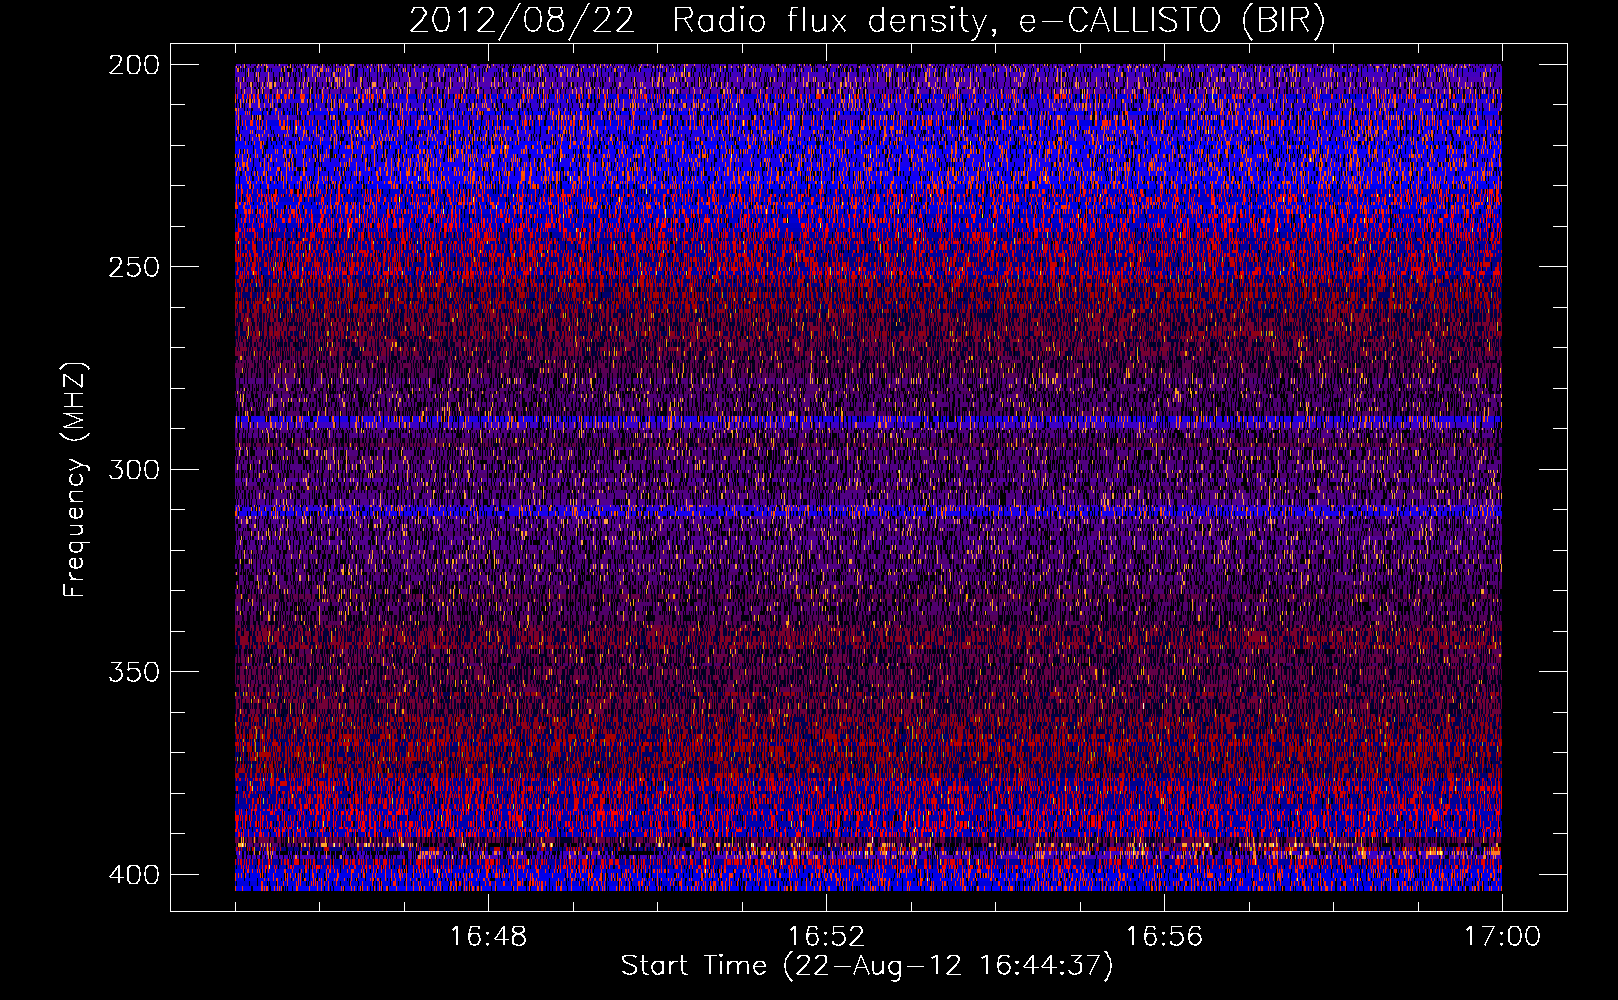Click the 16:48 time tick label

click(x=489, y=937)
